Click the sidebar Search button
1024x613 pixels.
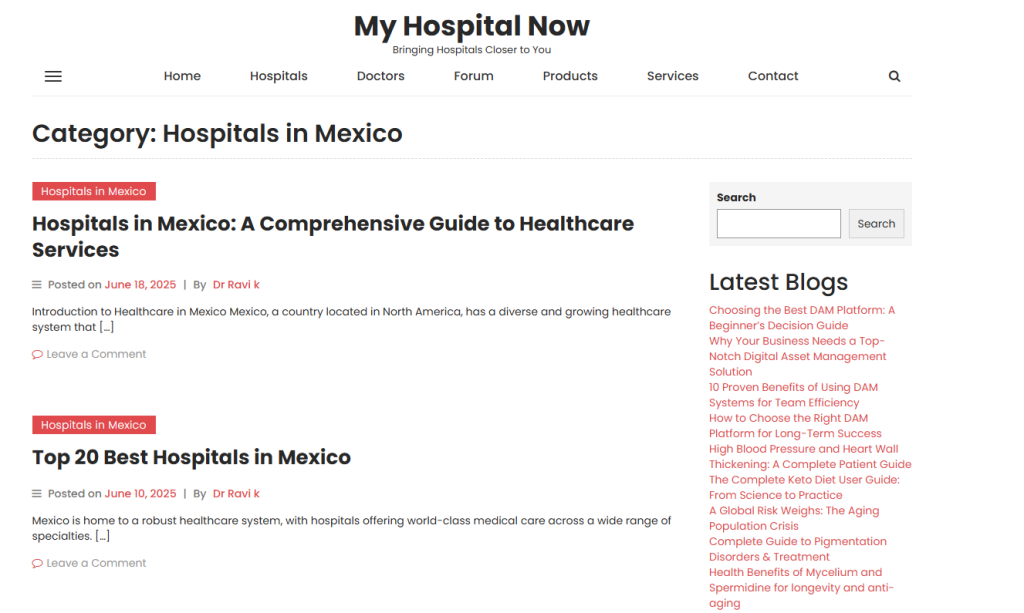pos(876,224)
